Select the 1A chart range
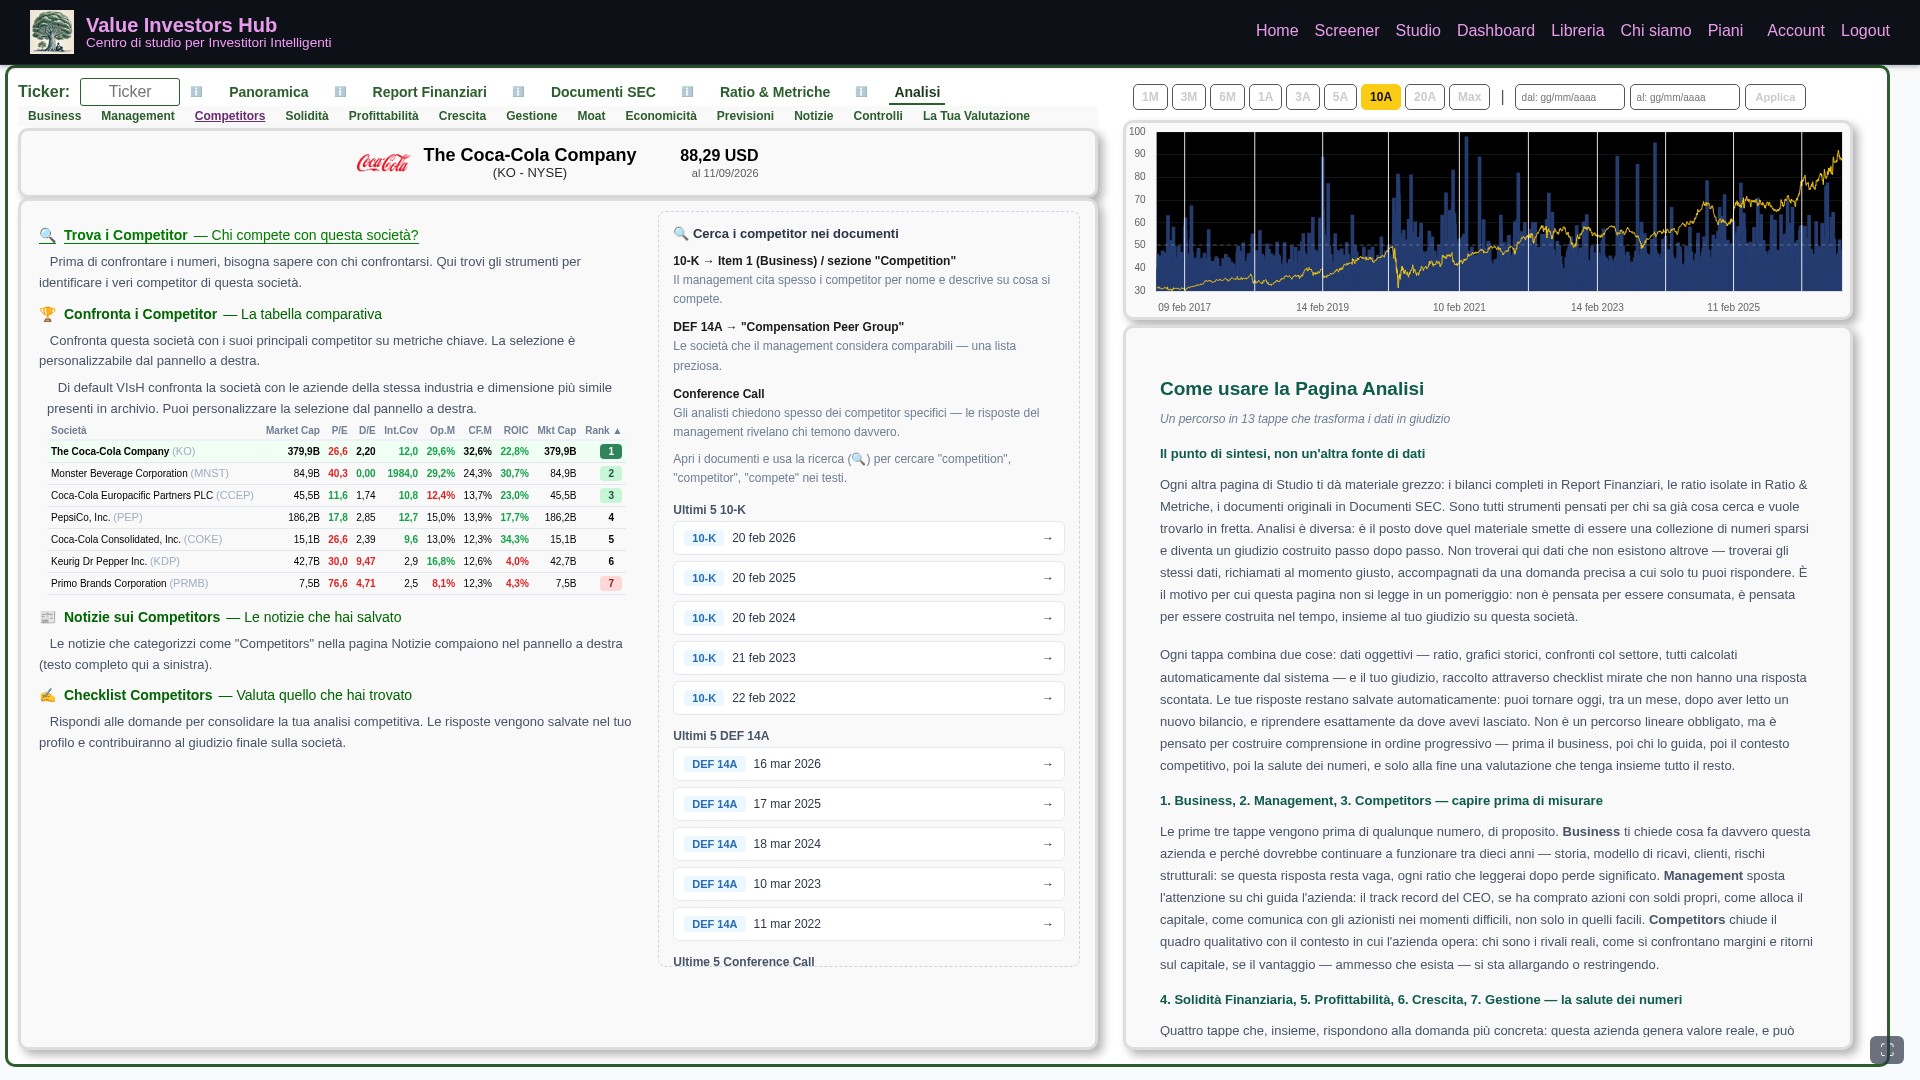The image size is (1920, 1080). tap(1265, 97)
